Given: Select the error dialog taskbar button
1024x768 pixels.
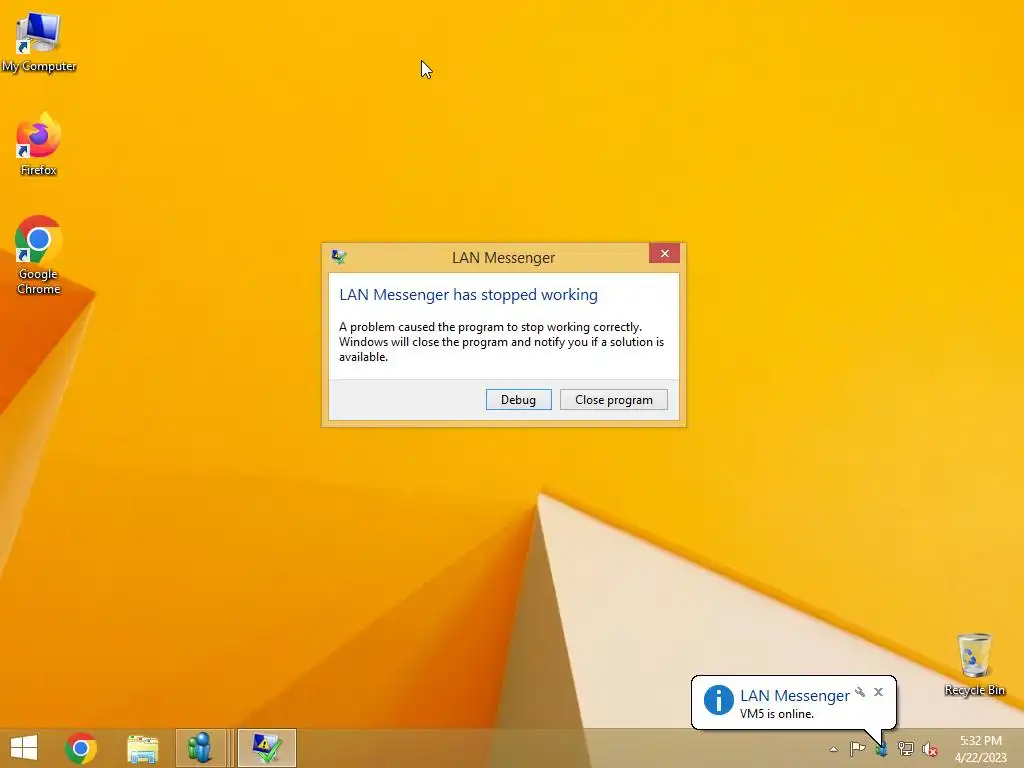Looking at the screenshot, I should [x=267, y=748].
